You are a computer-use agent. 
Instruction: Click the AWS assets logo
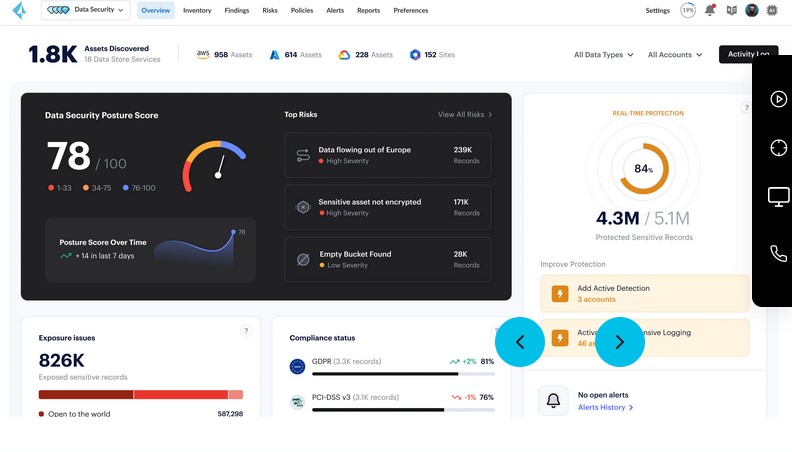(x=203, y=55)
